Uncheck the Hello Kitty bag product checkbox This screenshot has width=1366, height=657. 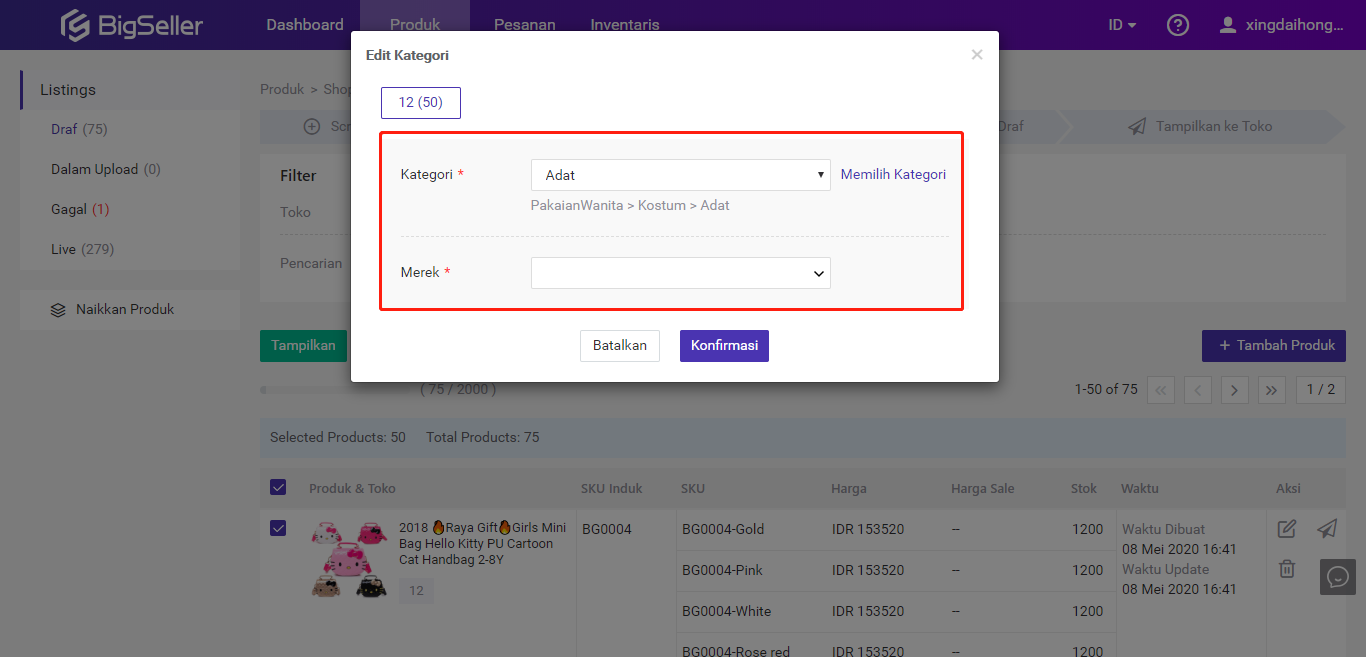tap(278, 528)
